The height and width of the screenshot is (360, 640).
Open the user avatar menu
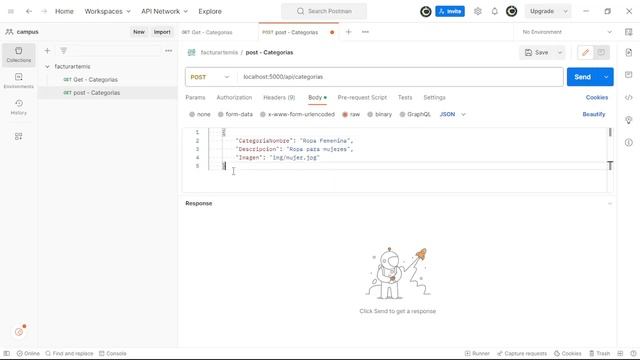click(511, 11)
